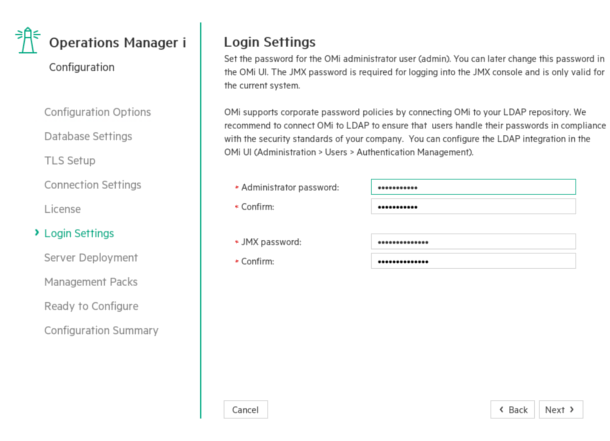Open Configuration Summary step

101,330
